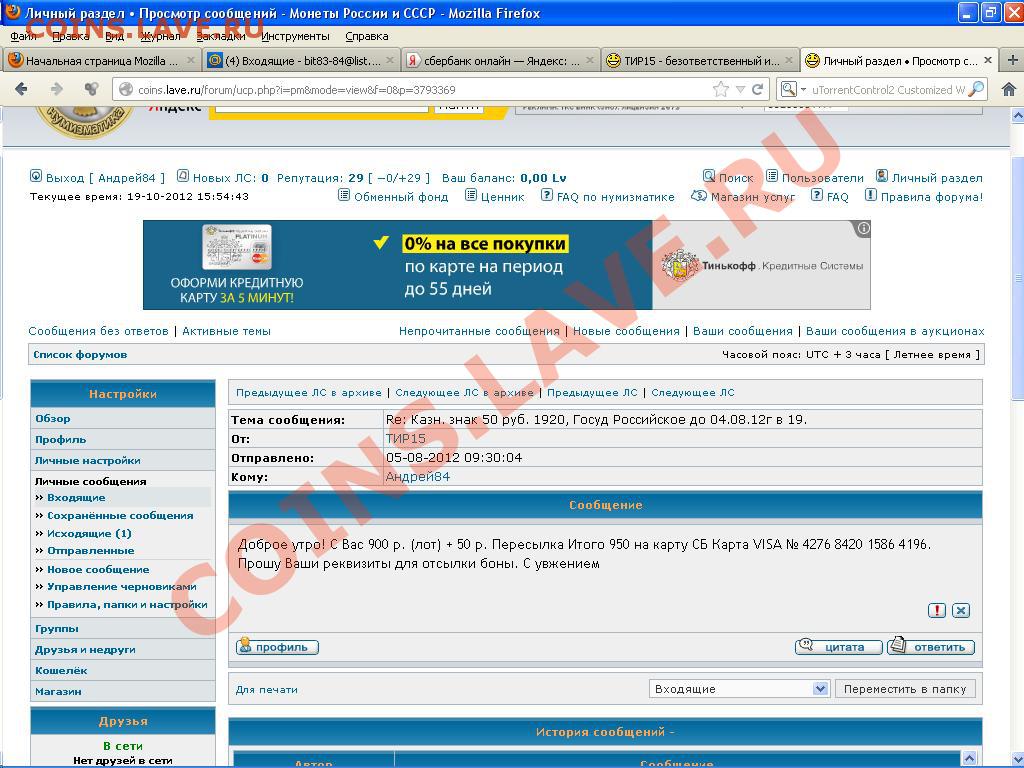Select 'Профиль' in the settings sidebar
The image size is (1024, 768).
click(x=61, y=440)
